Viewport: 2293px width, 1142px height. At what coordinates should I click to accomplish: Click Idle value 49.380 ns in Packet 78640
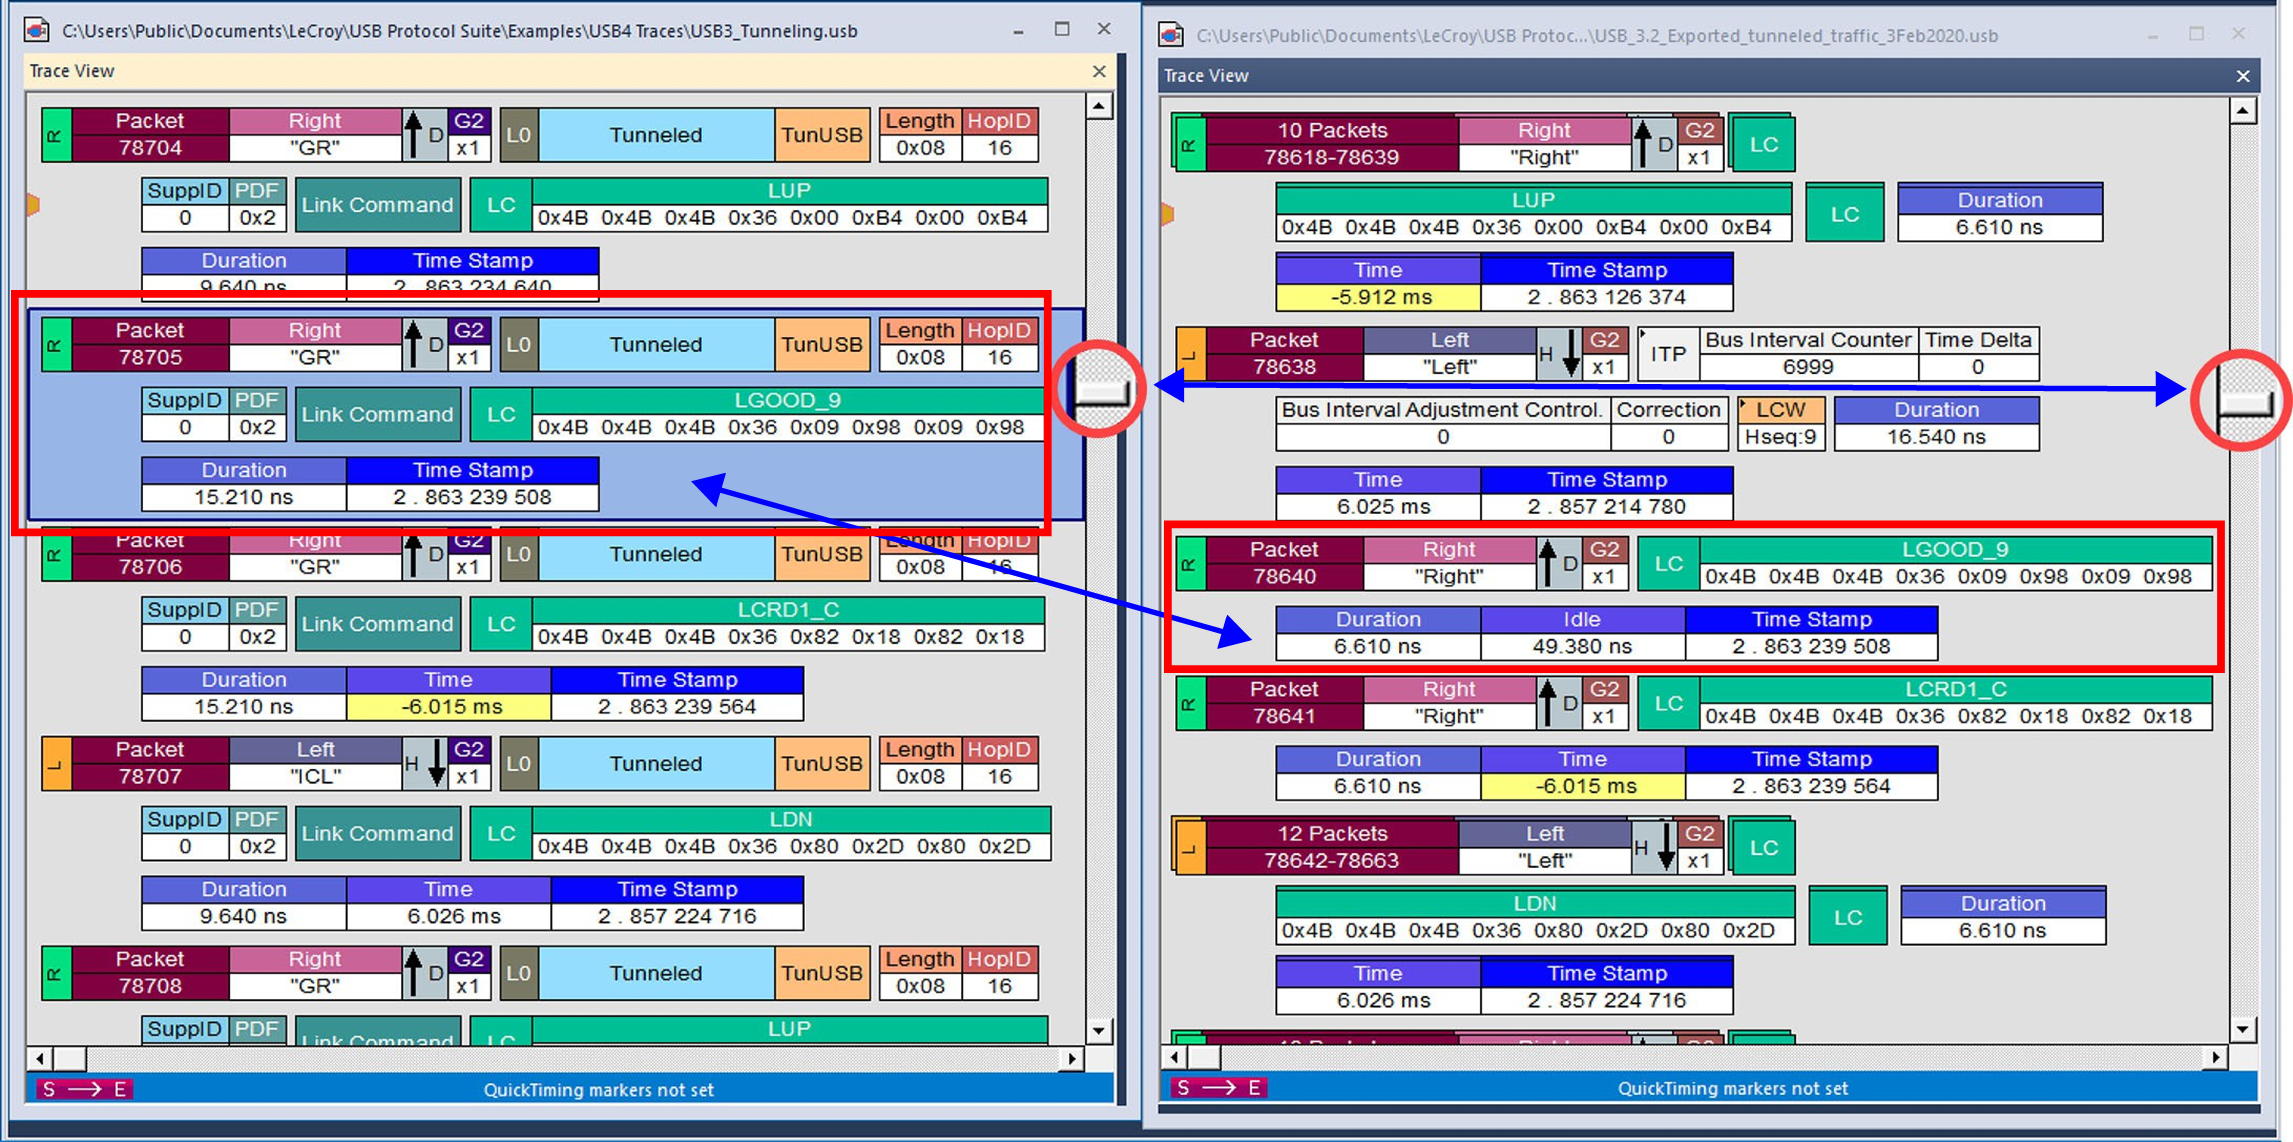point(1582,647)
